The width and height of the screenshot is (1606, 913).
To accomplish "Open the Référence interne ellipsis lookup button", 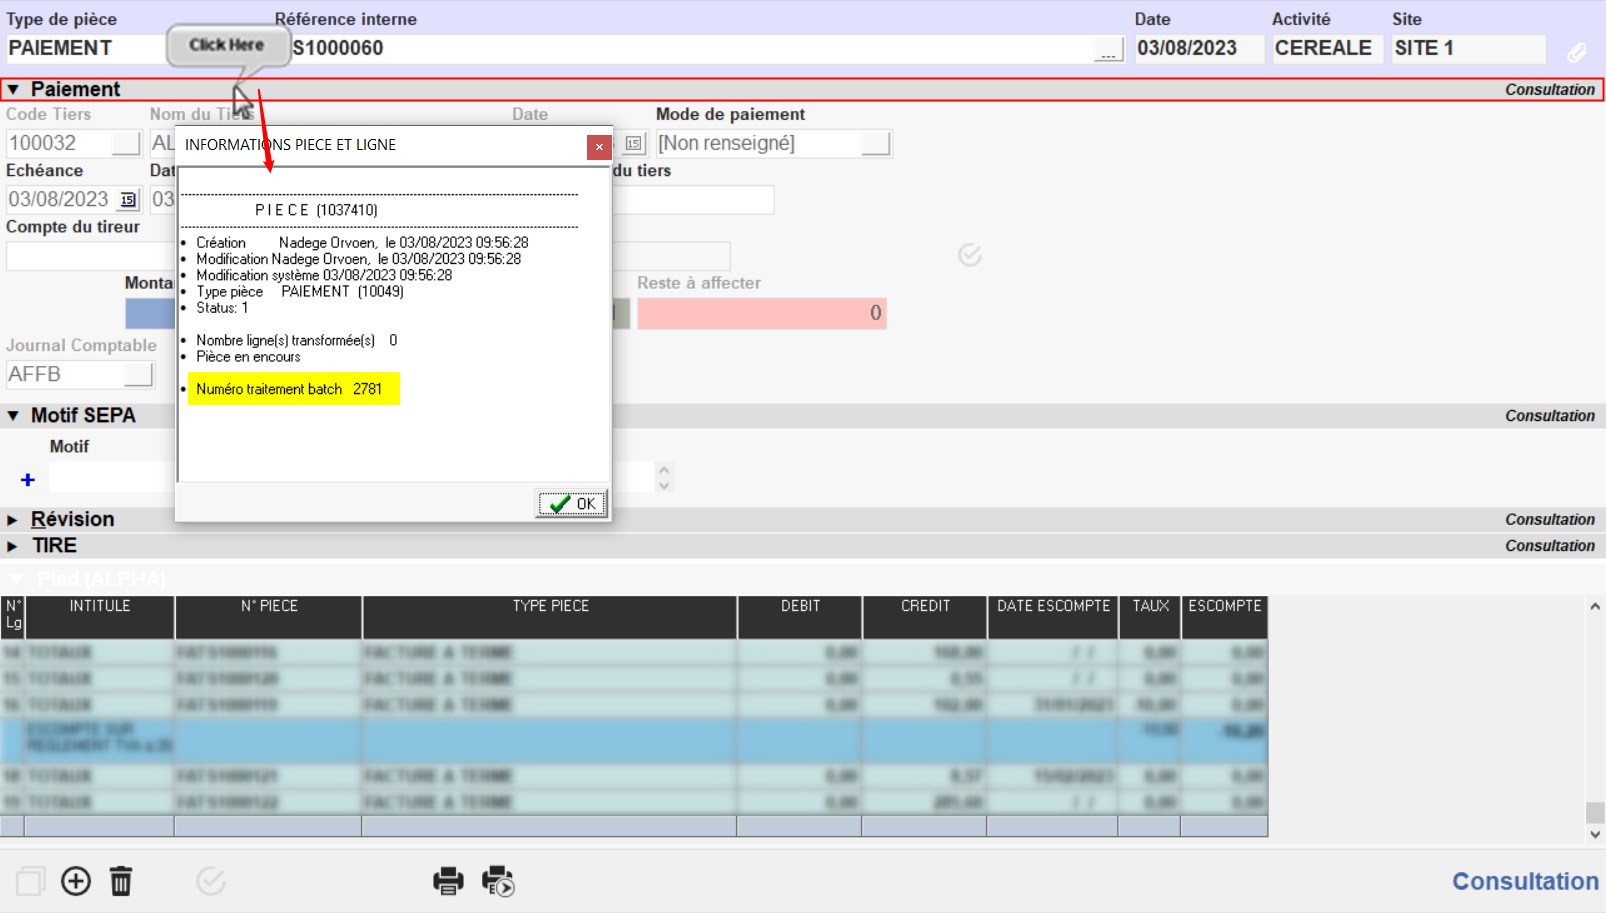I will coord(1108,51).
